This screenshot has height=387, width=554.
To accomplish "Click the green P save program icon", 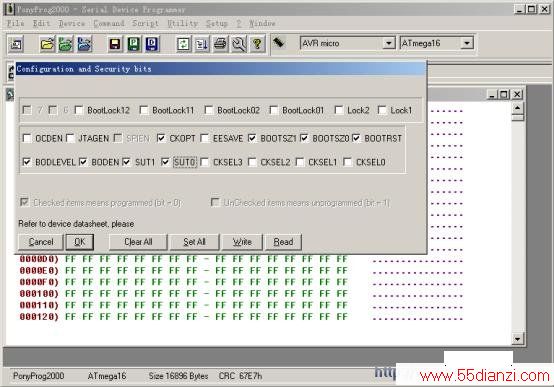I will point(134,44).
